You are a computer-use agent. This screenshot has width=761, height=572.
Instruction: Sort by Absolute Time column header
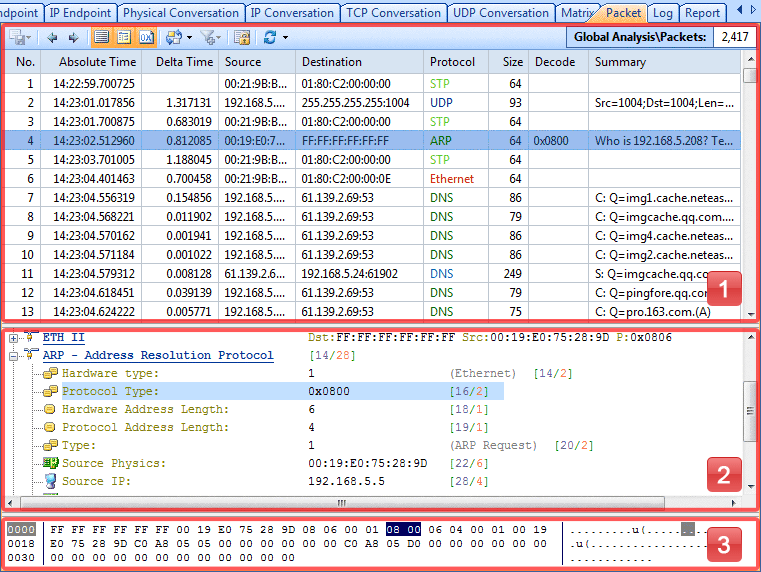92,62
